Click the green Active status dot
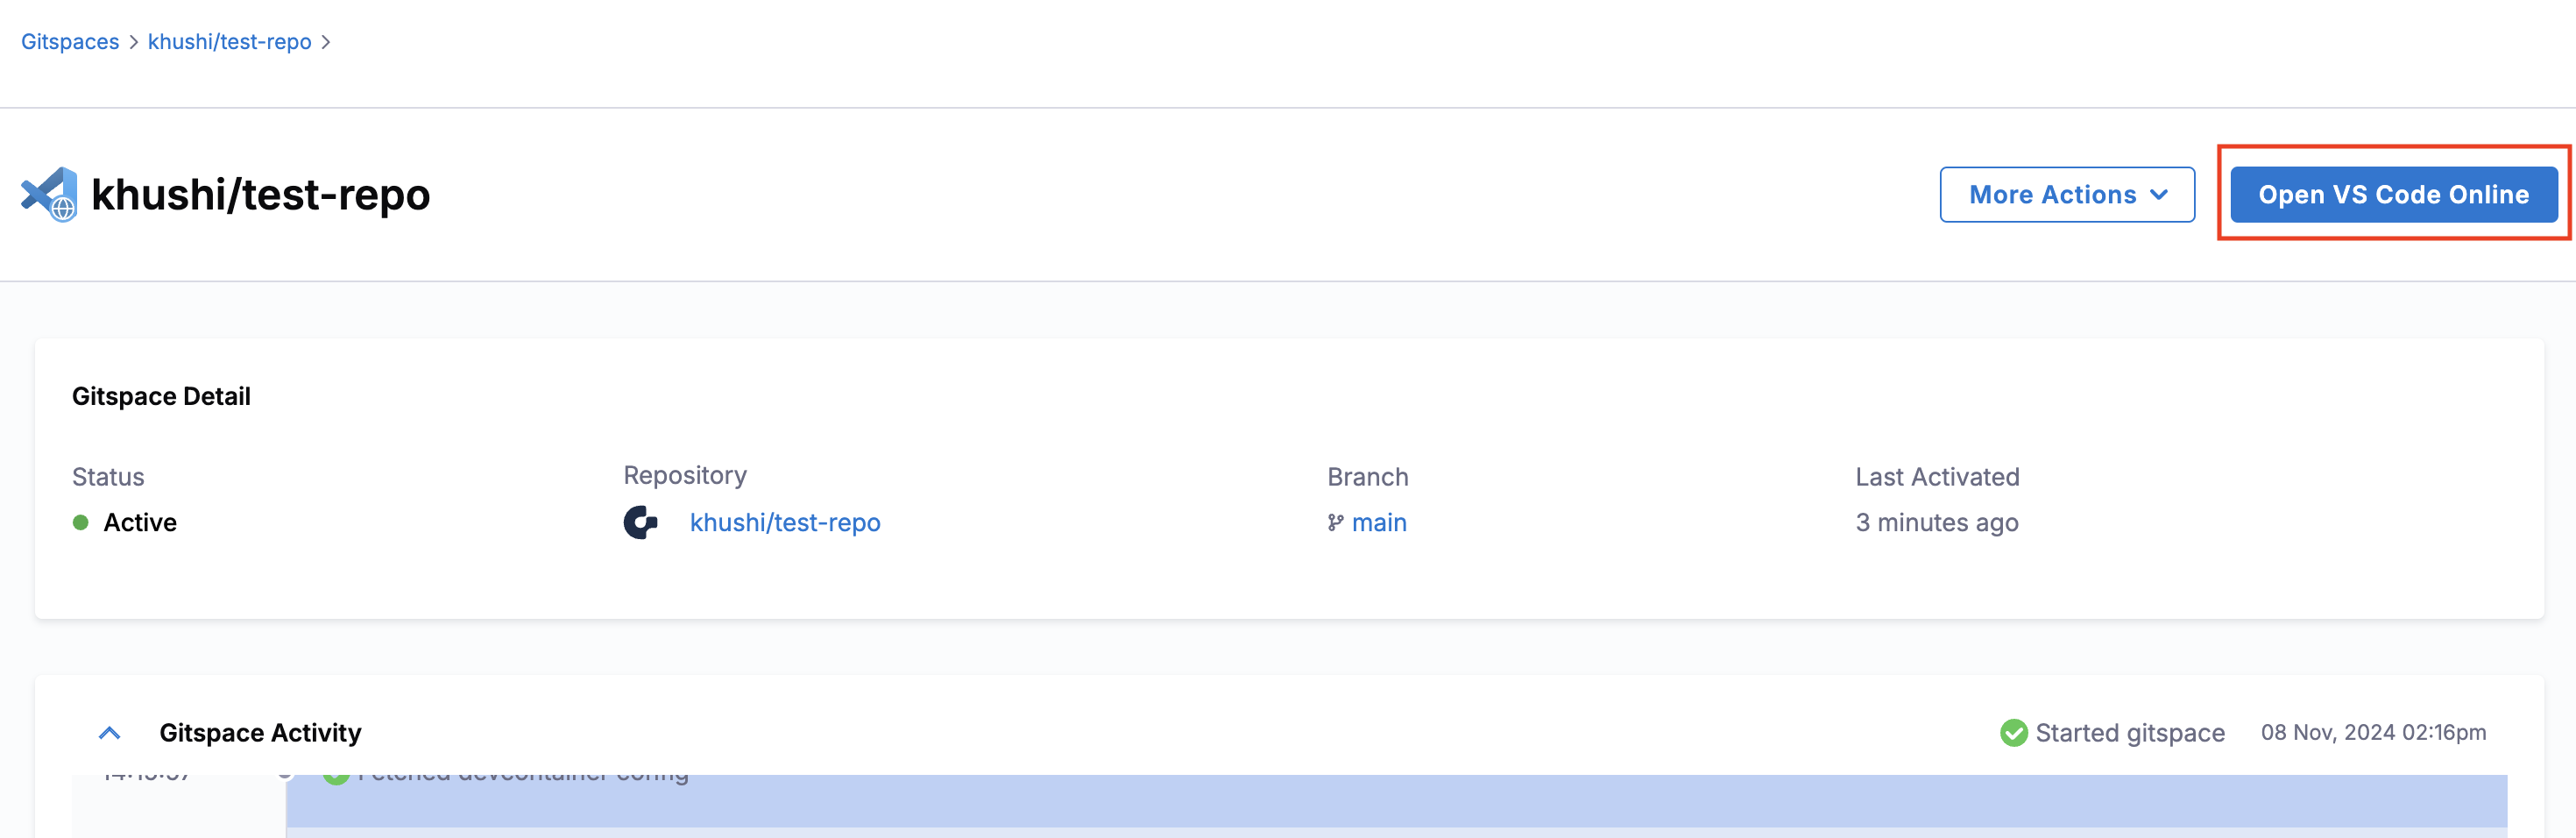Viewport: 2576px width, 838px height. (81, 522)
